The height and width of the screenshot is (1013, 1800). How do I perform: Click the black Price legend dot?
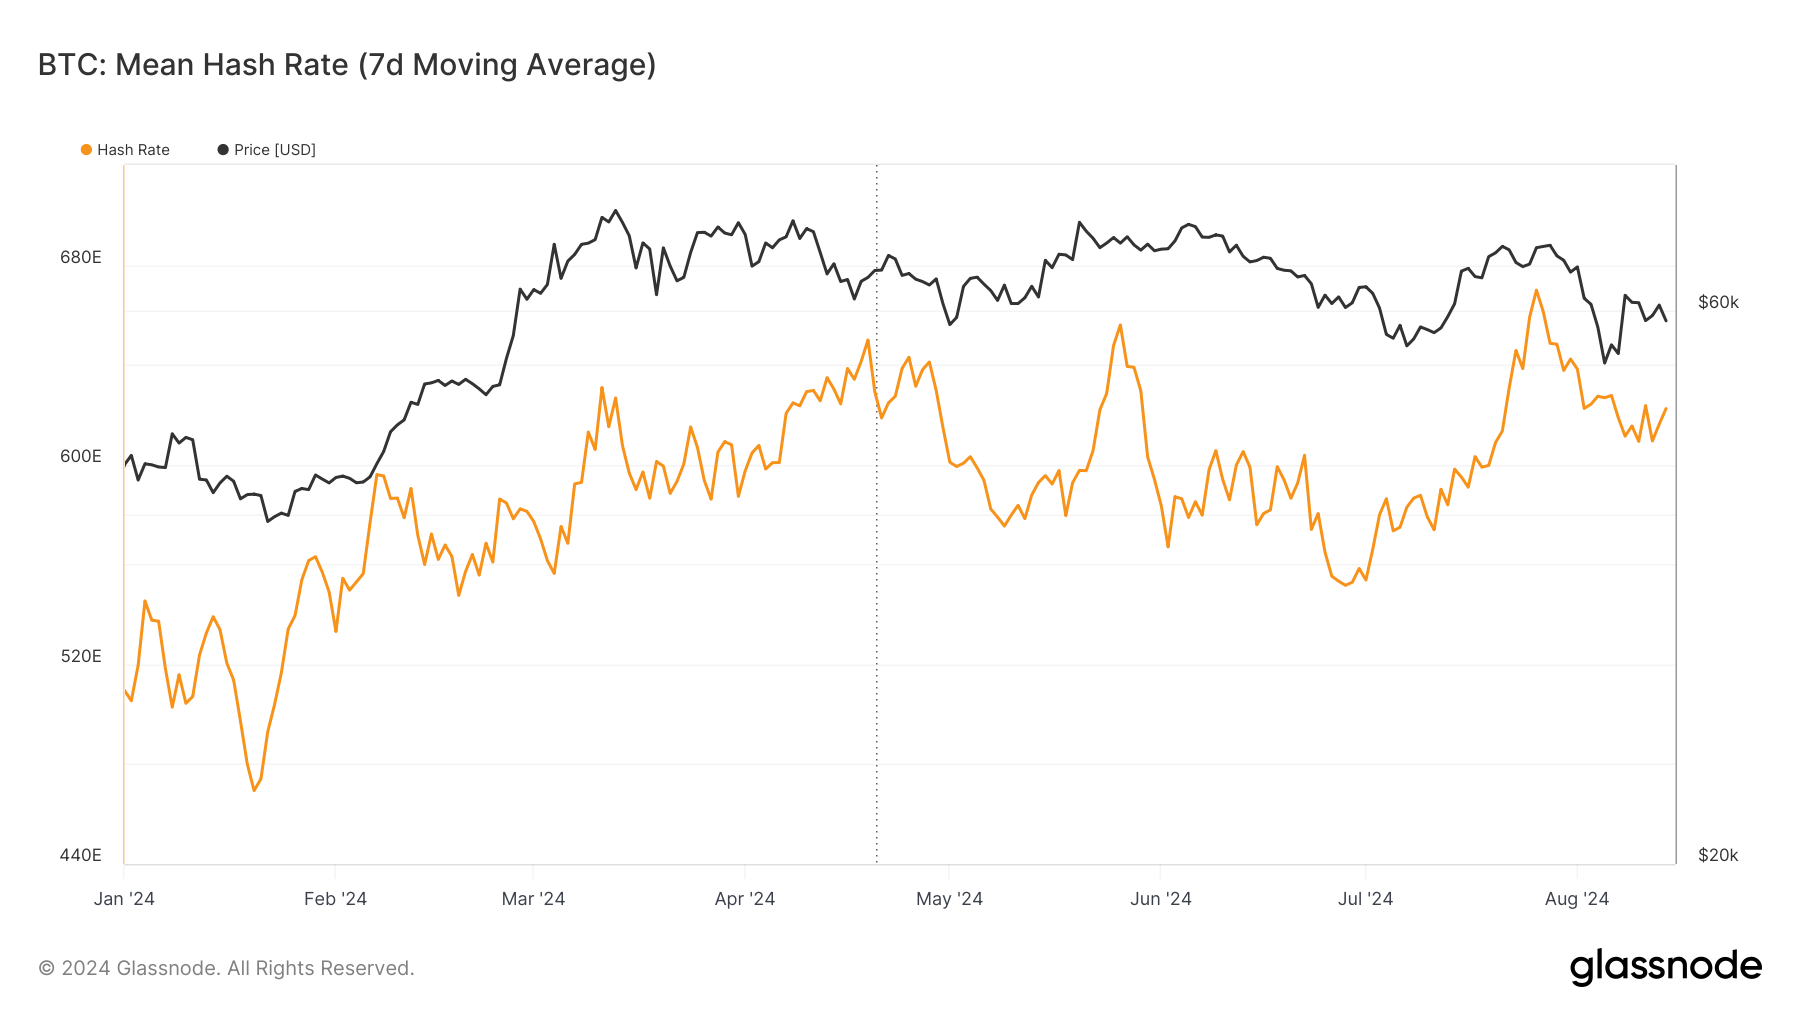223,150
